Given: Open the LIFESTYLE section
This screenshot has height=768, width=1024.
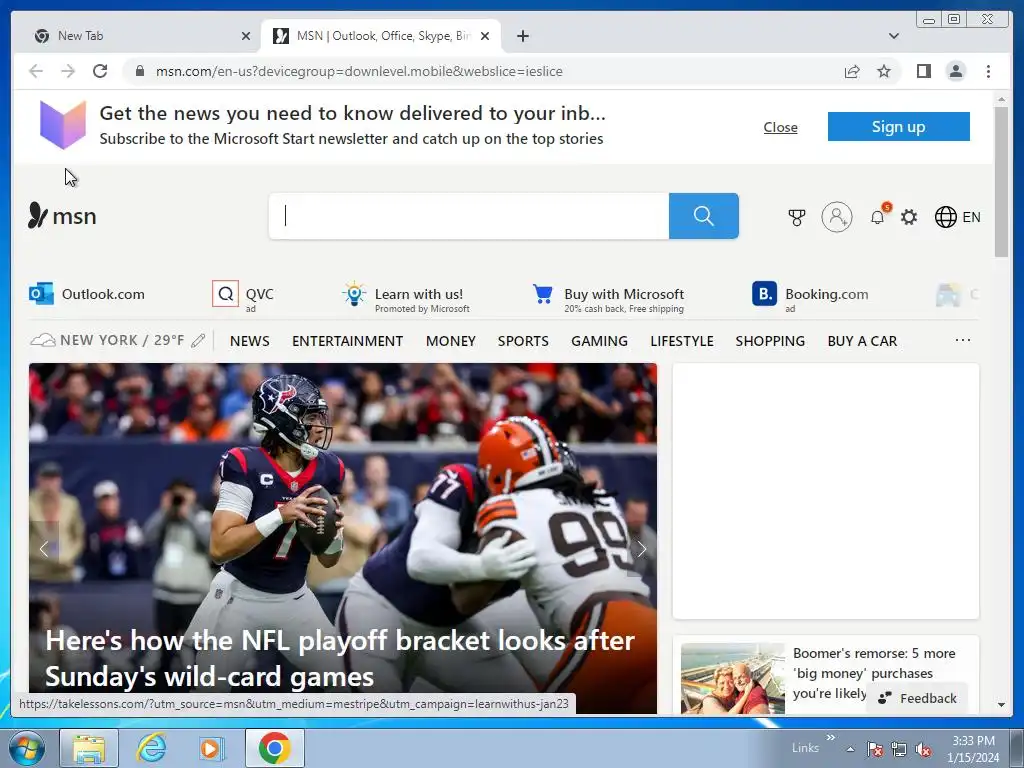Looking at the screenshot, I should coord(682,341).
